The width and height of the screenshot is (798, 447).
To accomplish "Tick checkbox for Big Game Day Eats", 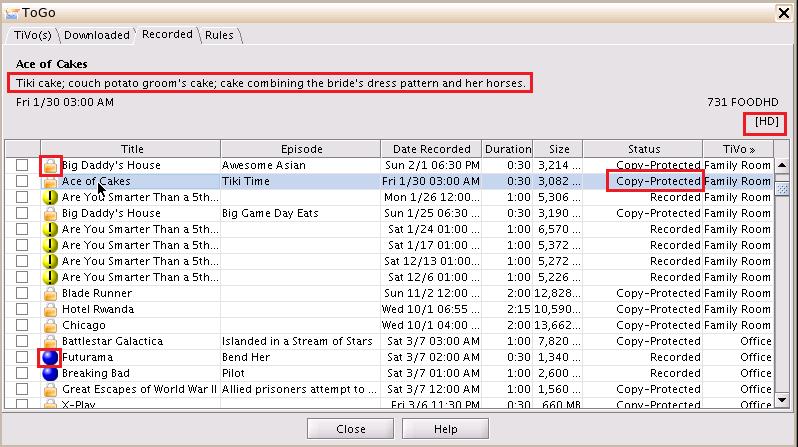I will pos(22,213).
